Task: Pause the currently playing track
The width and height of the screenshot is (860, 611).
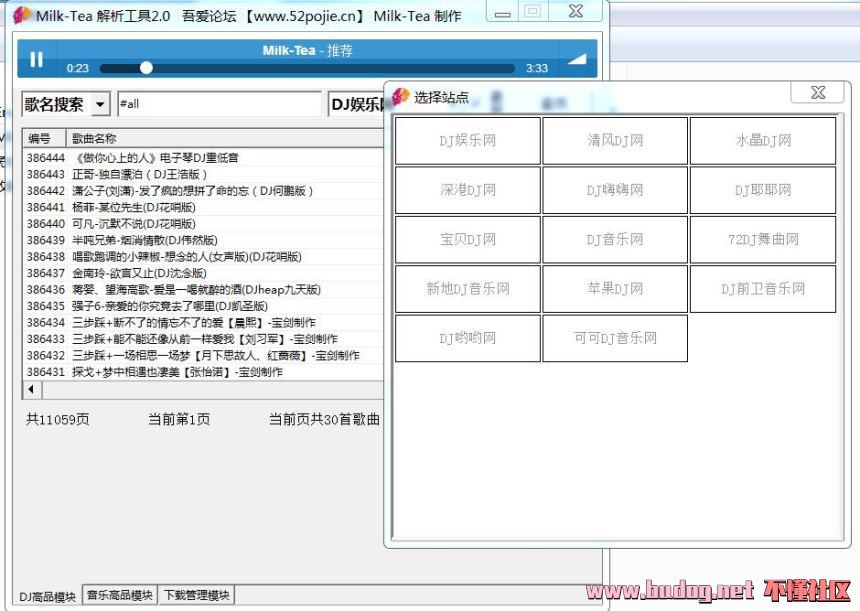Action: [36, 59]
